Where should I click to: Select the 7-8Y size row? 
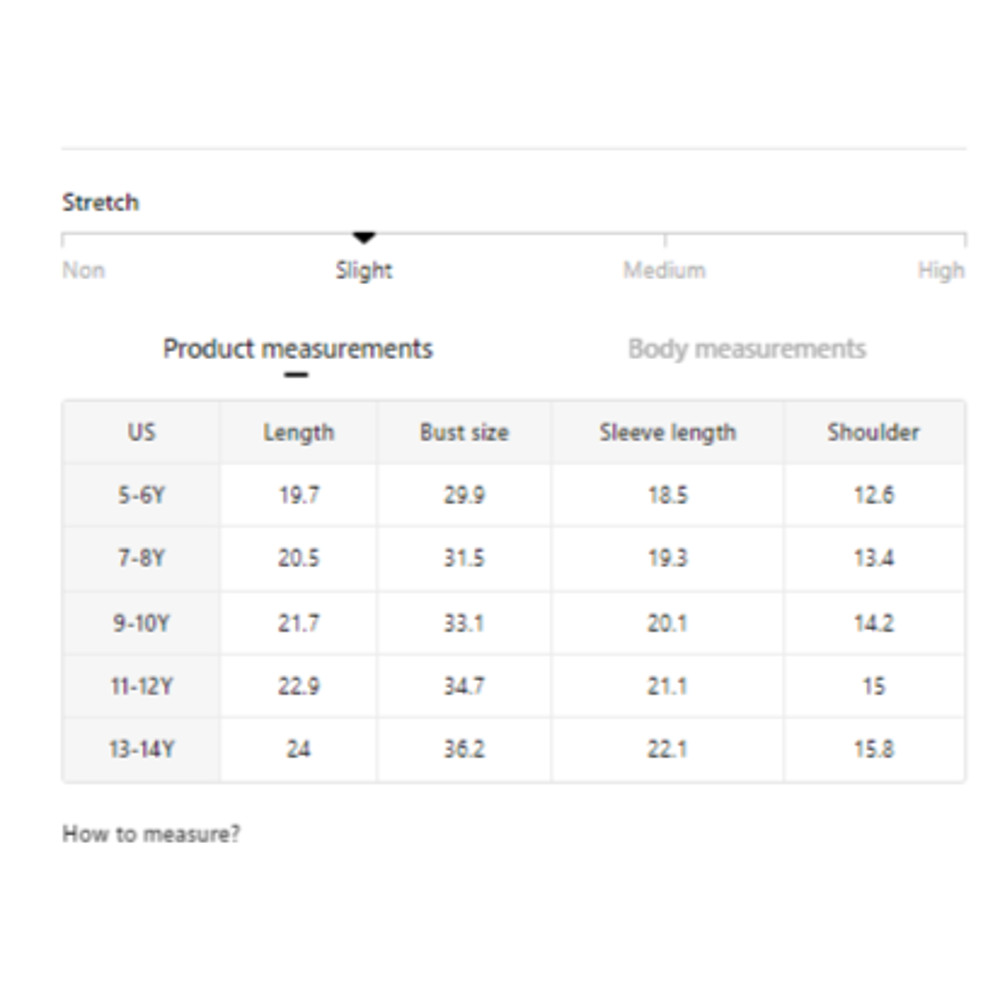click(141, 558)
